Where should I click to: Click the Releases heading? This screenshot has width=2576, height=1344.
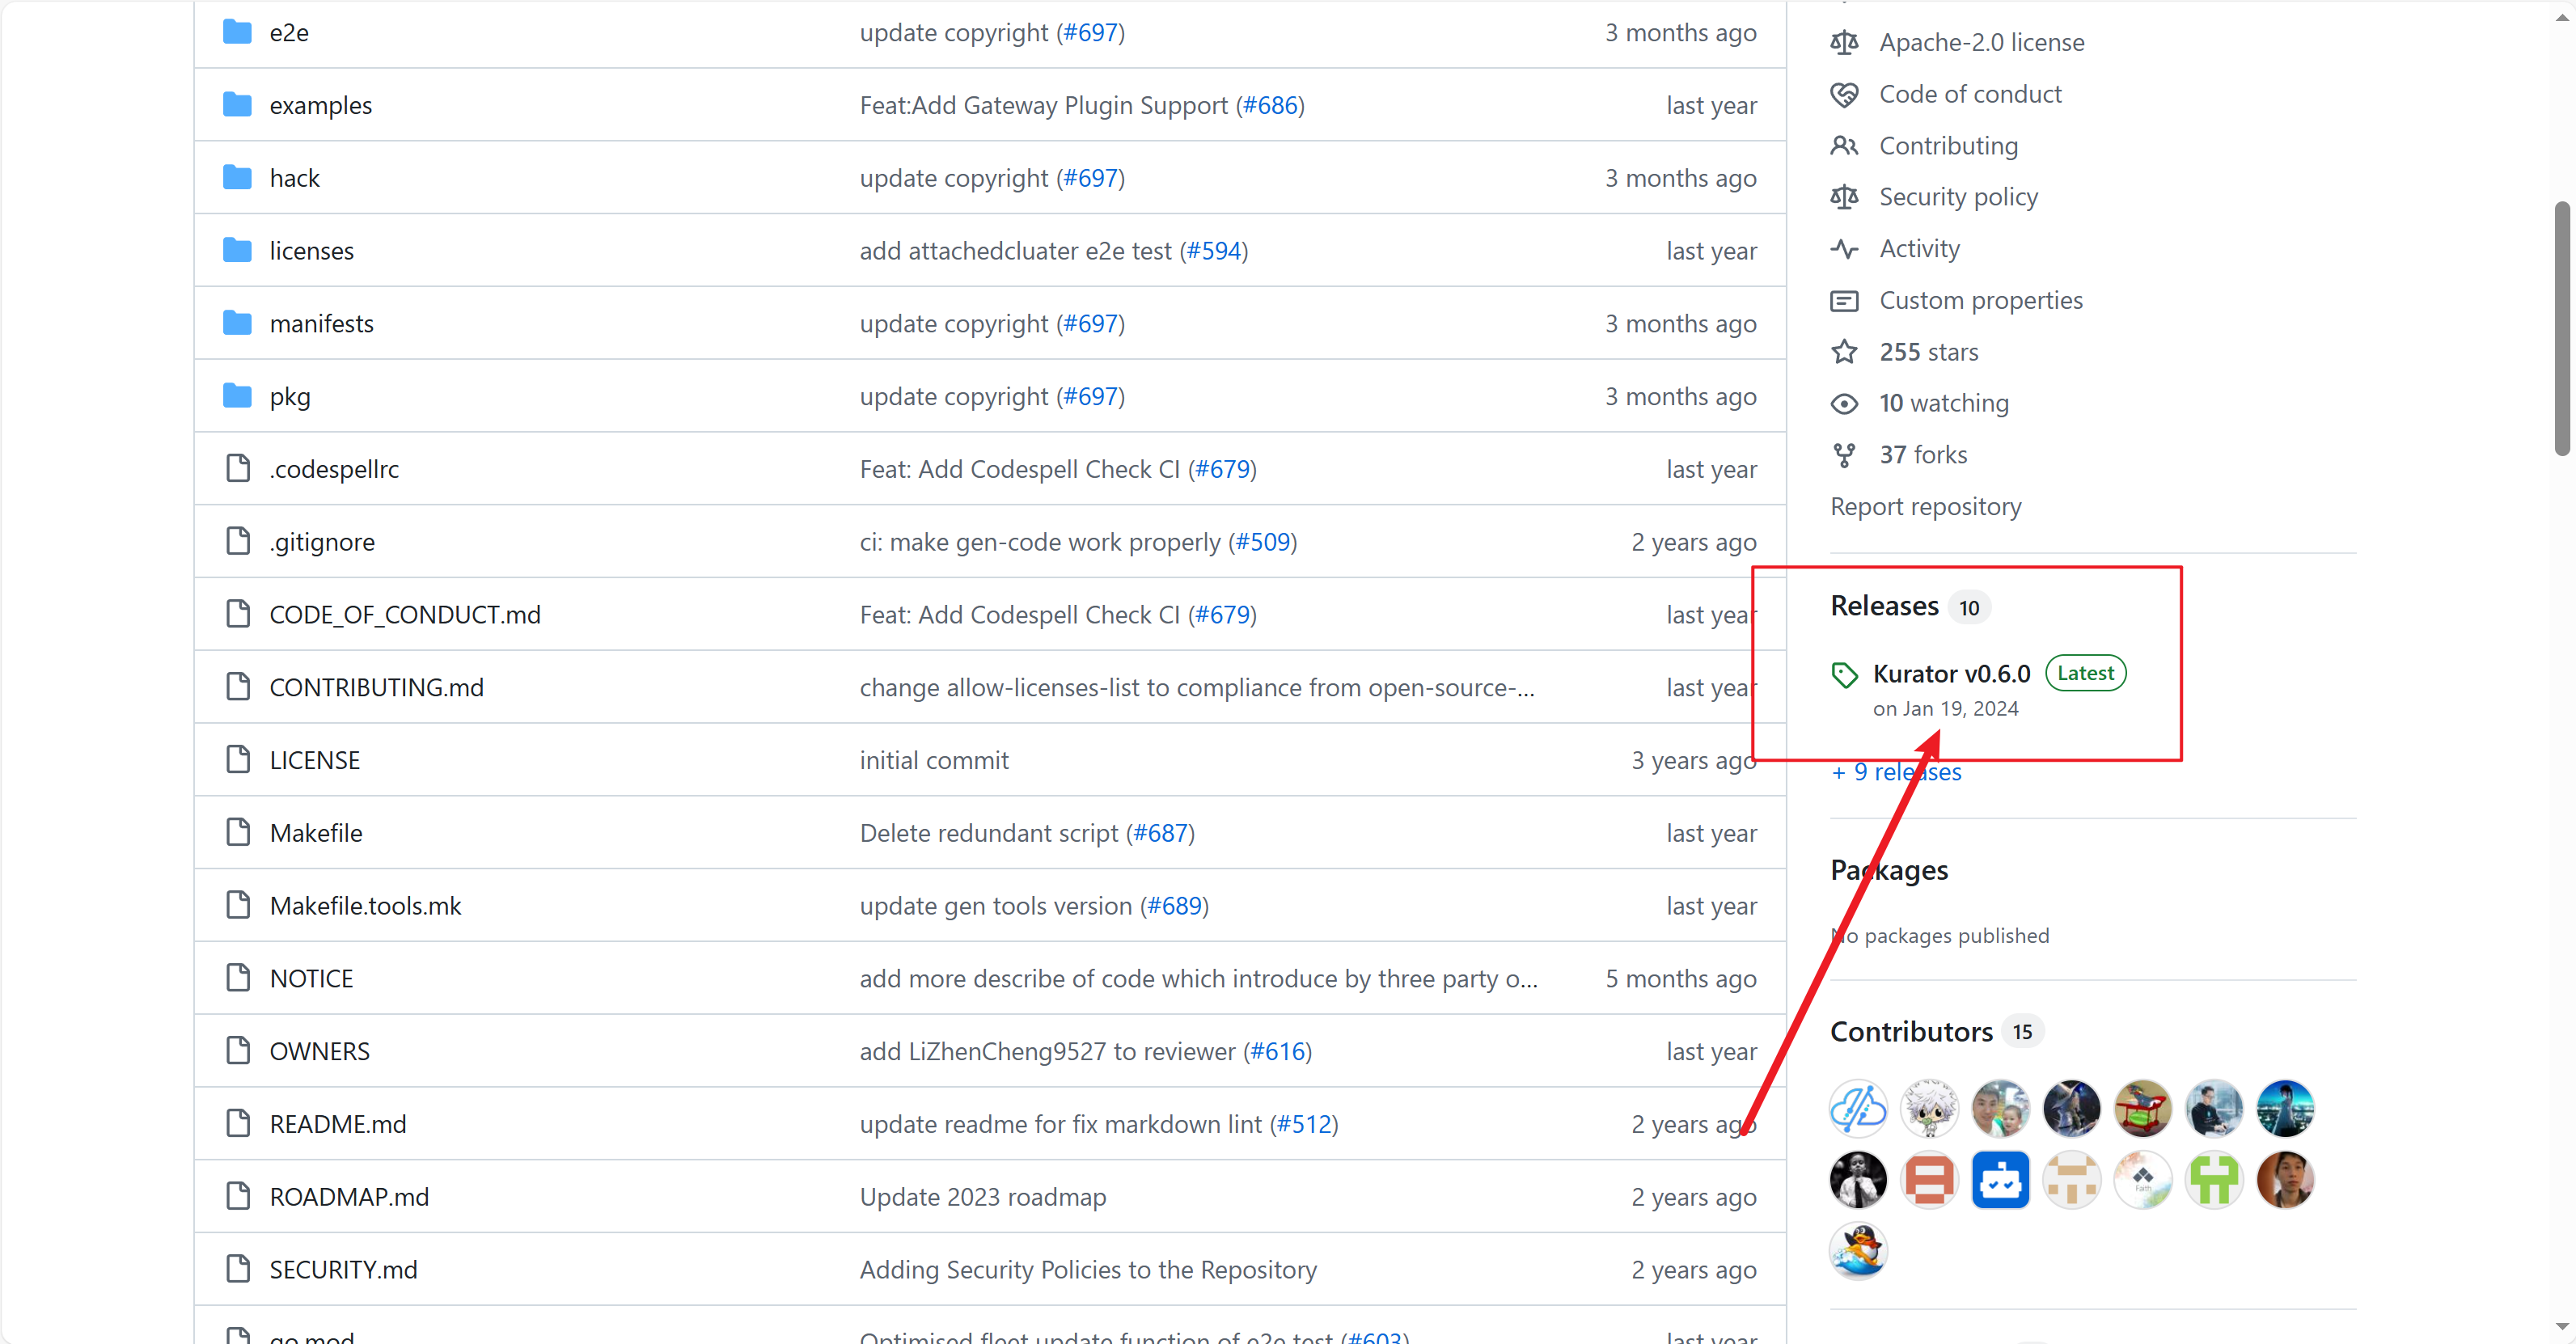point(1884,606)
